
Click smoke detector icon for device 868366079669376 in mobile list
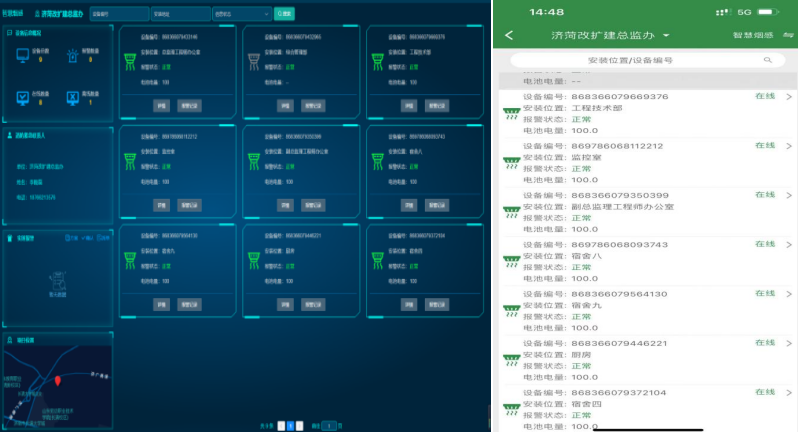point(511,113)
